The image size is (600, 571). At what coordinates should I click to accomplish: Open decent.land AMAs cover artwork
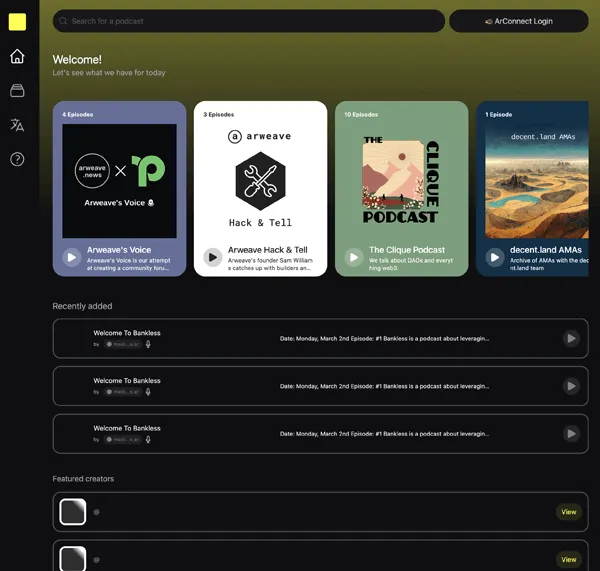[537, 181]
